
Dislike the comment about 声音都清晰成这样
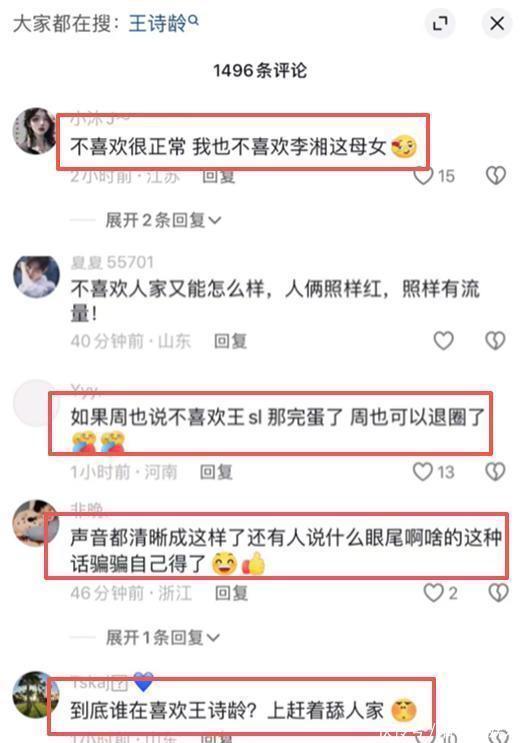coord(498,592)
